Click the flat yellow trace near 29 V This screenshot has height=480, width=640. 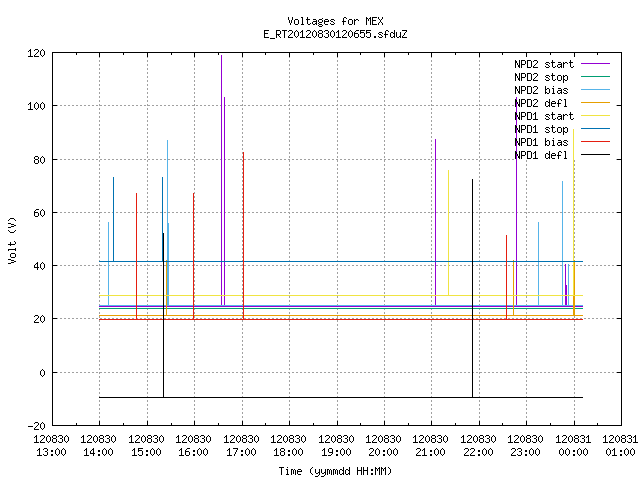click(341, 295)
